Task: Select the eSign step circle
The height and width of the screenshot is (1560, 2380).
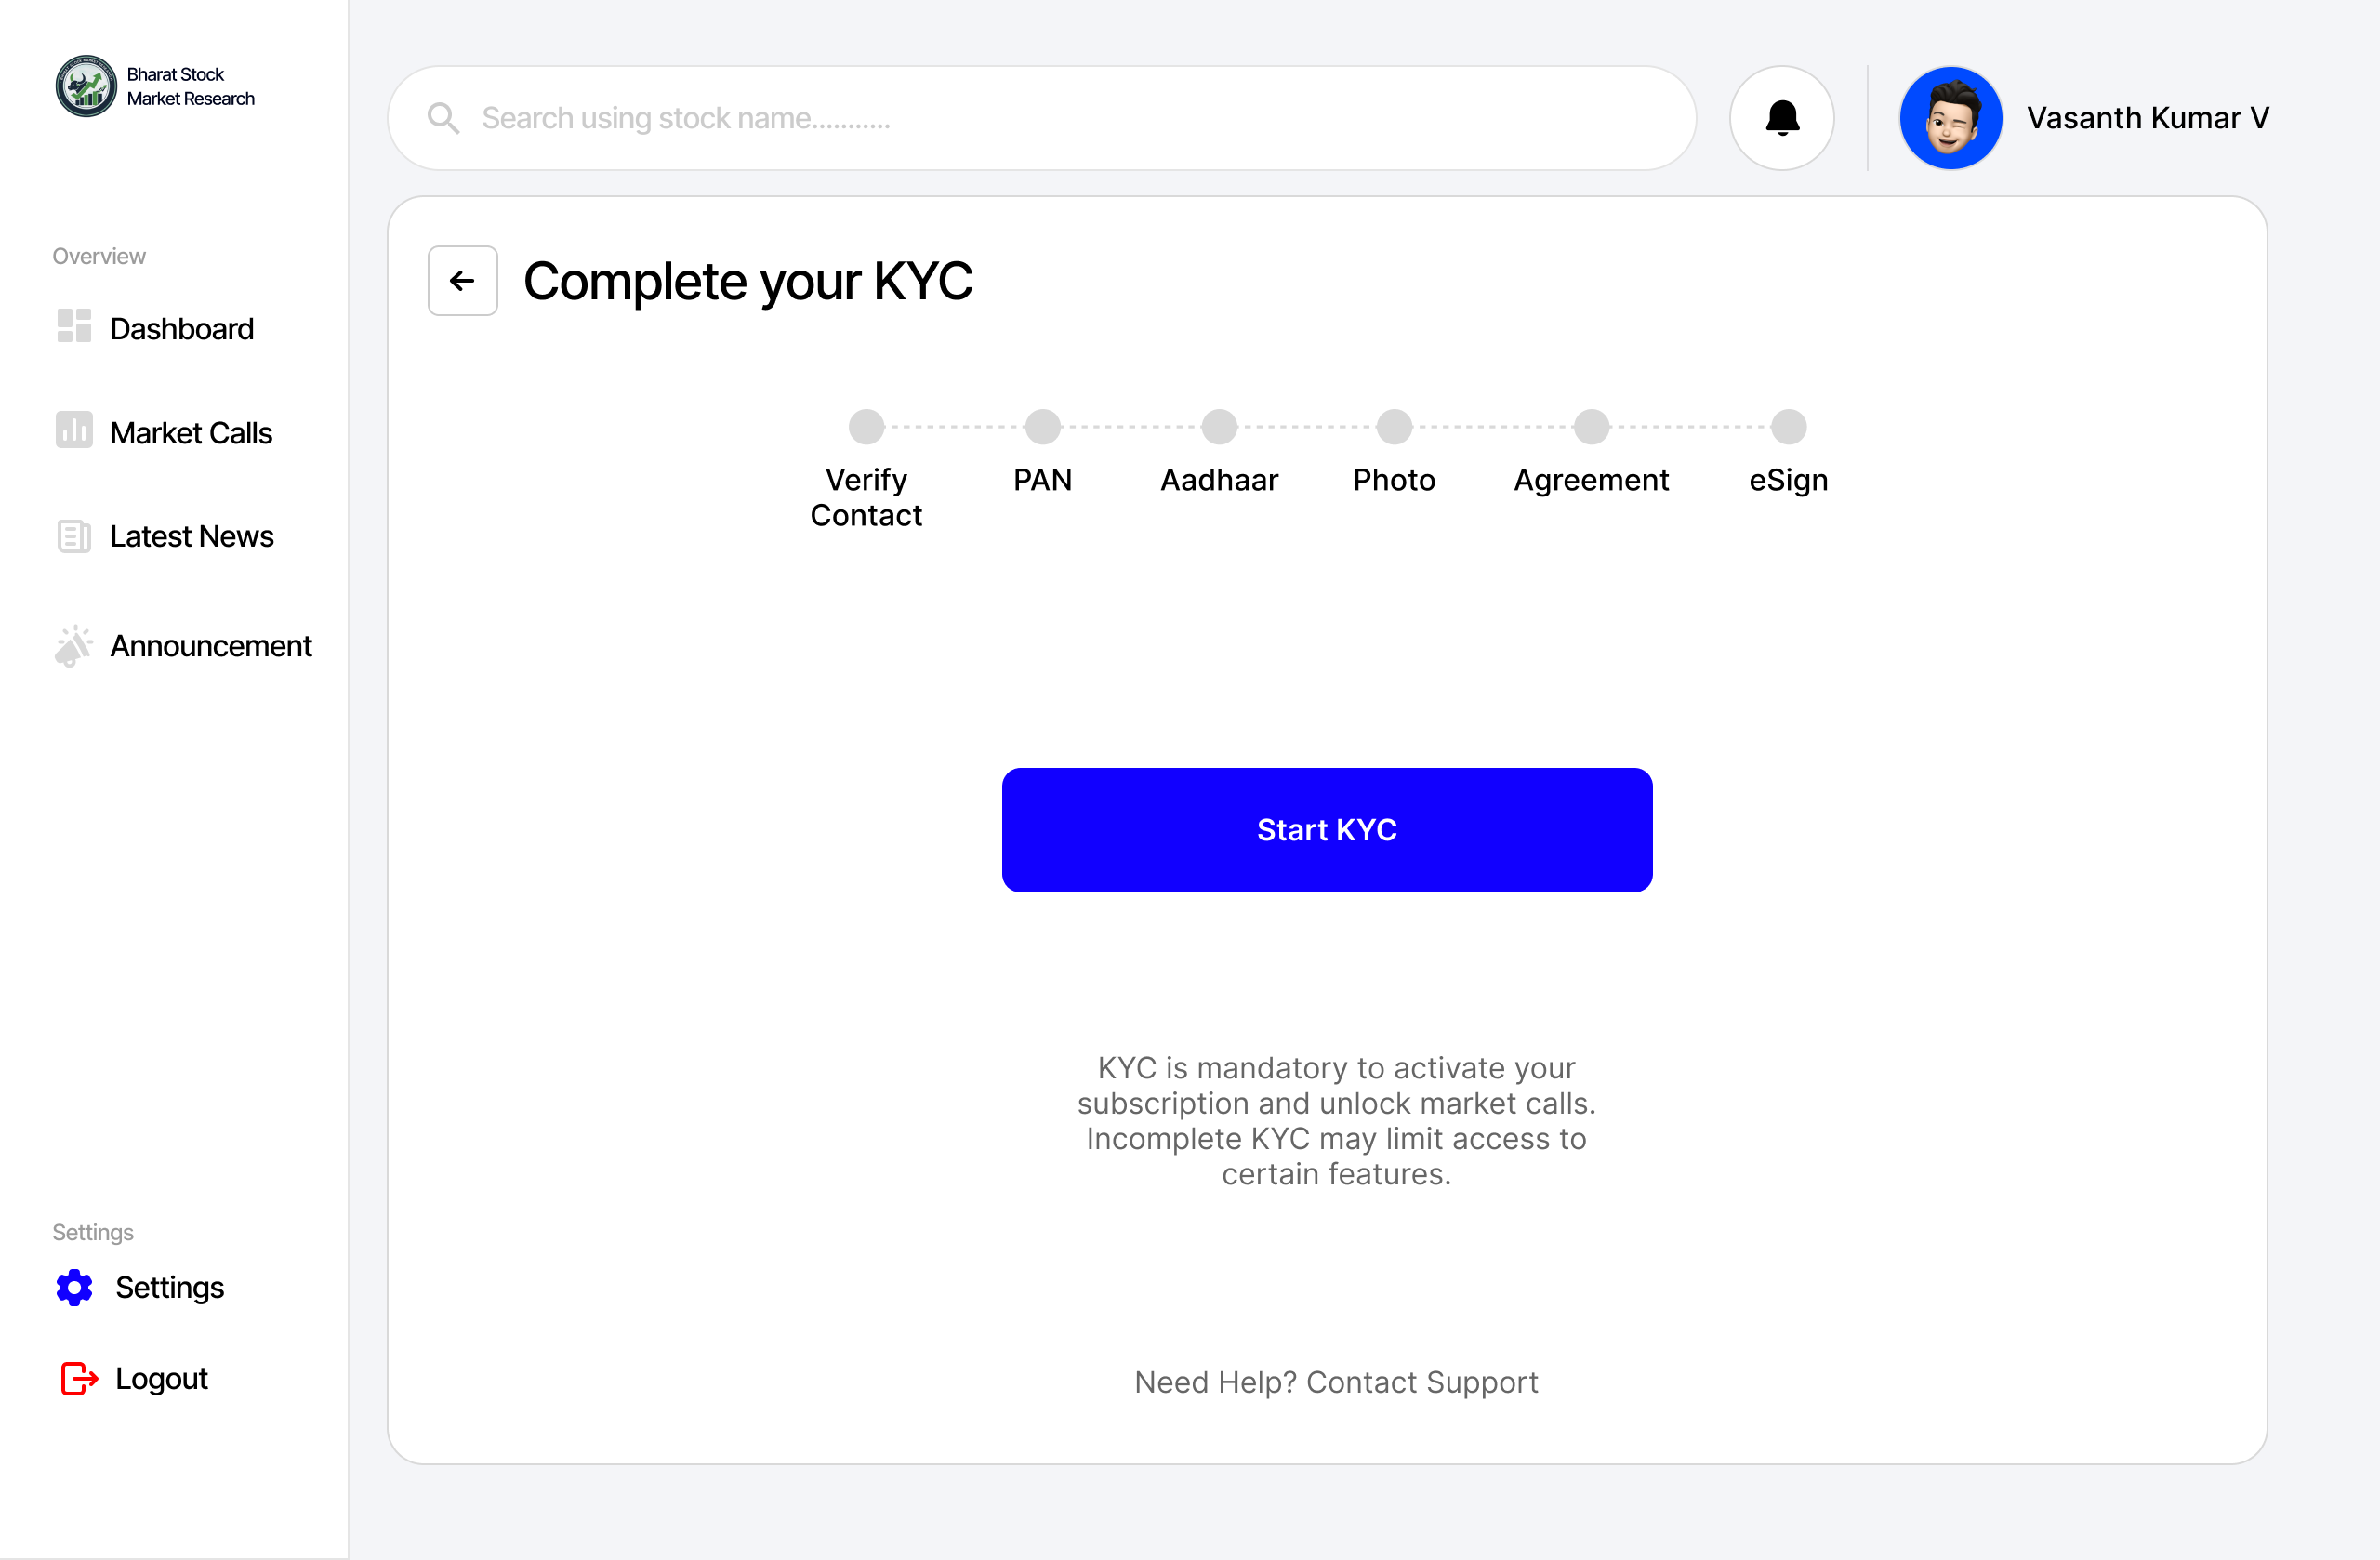Action: click(1788, 427)
